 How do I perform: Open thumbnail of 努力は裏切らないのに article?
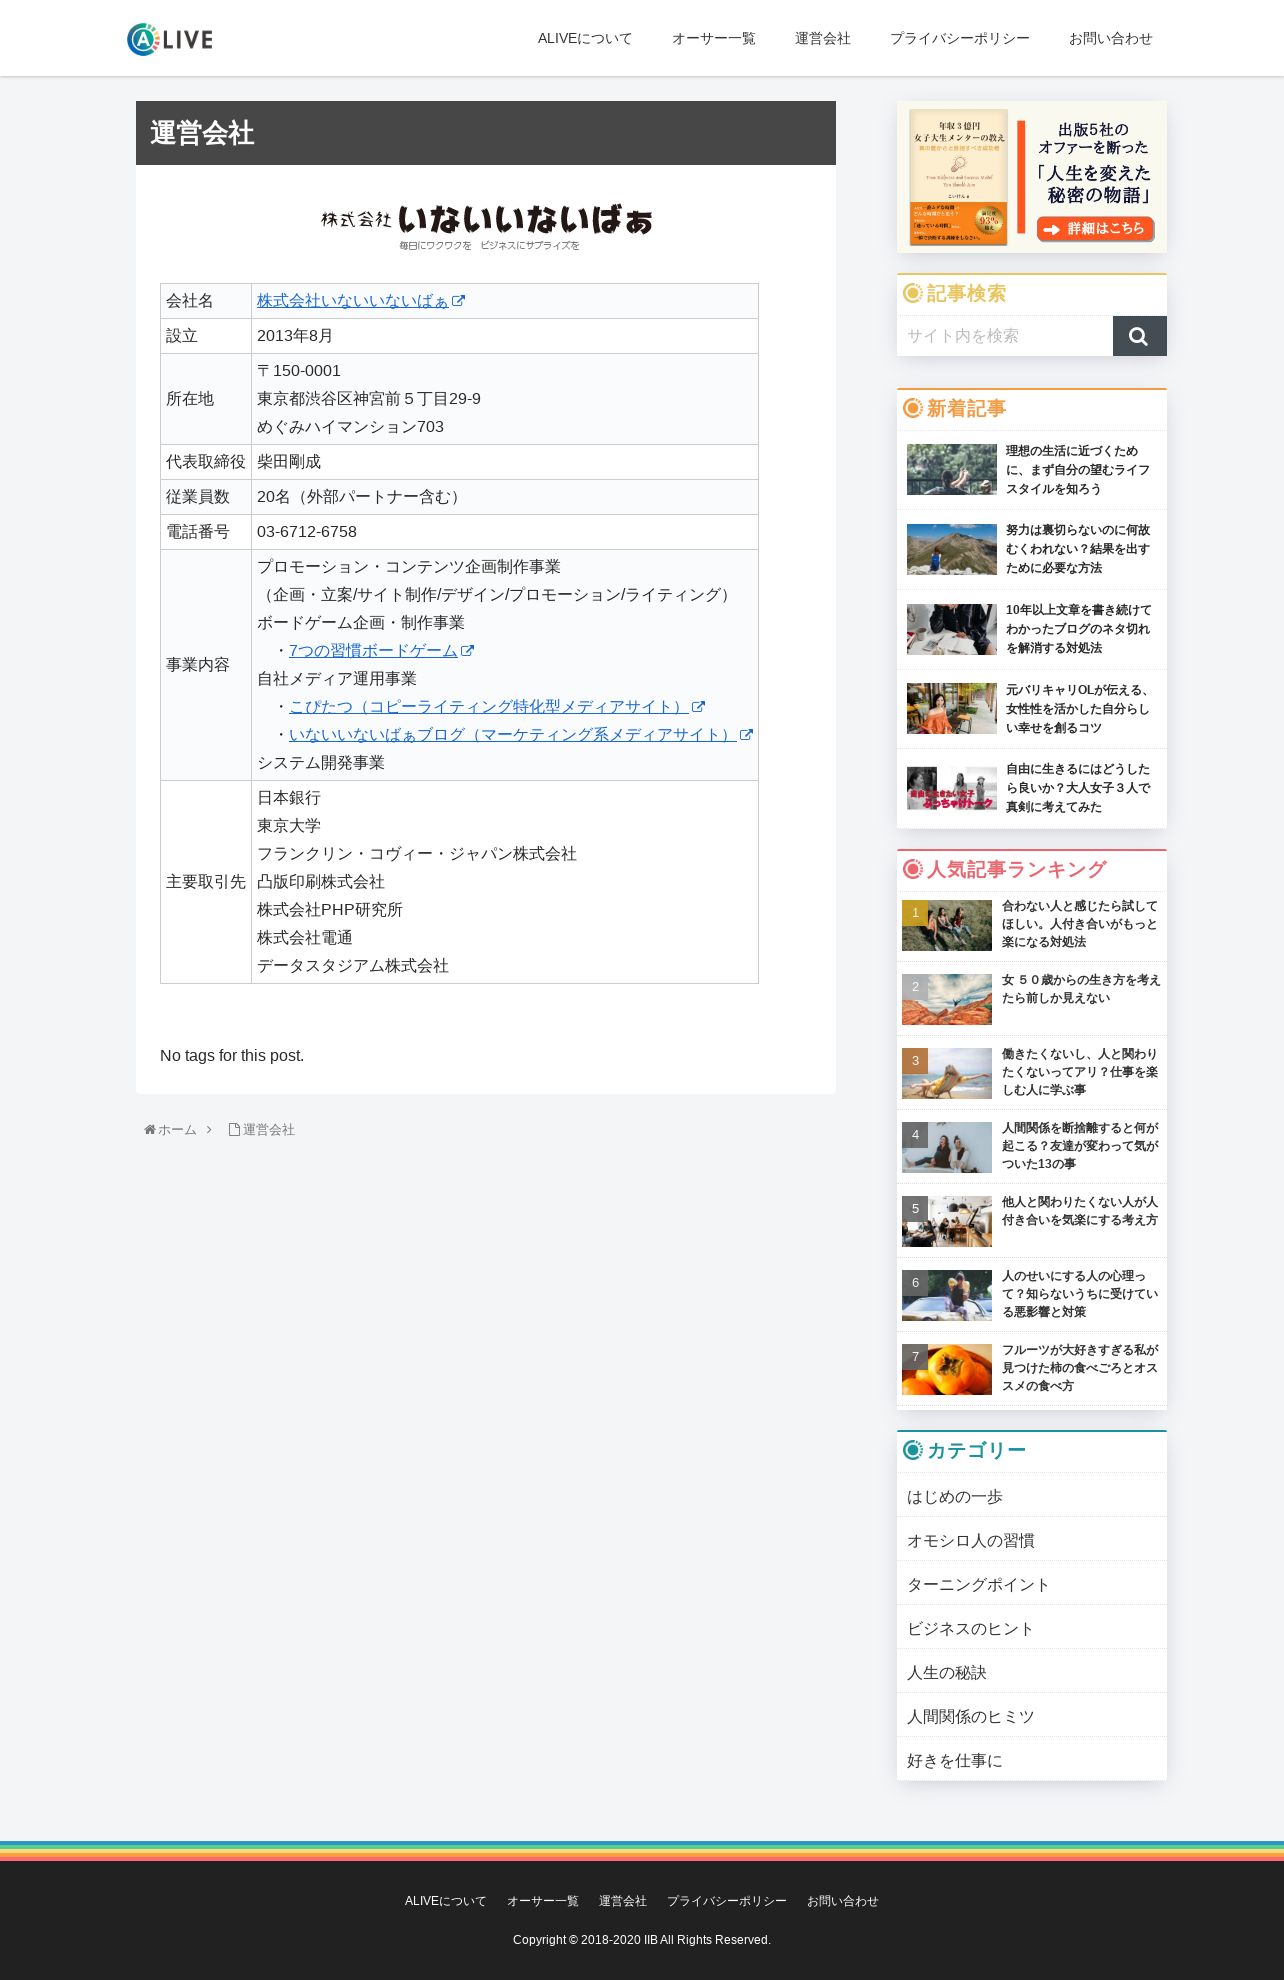coord(952,549)
